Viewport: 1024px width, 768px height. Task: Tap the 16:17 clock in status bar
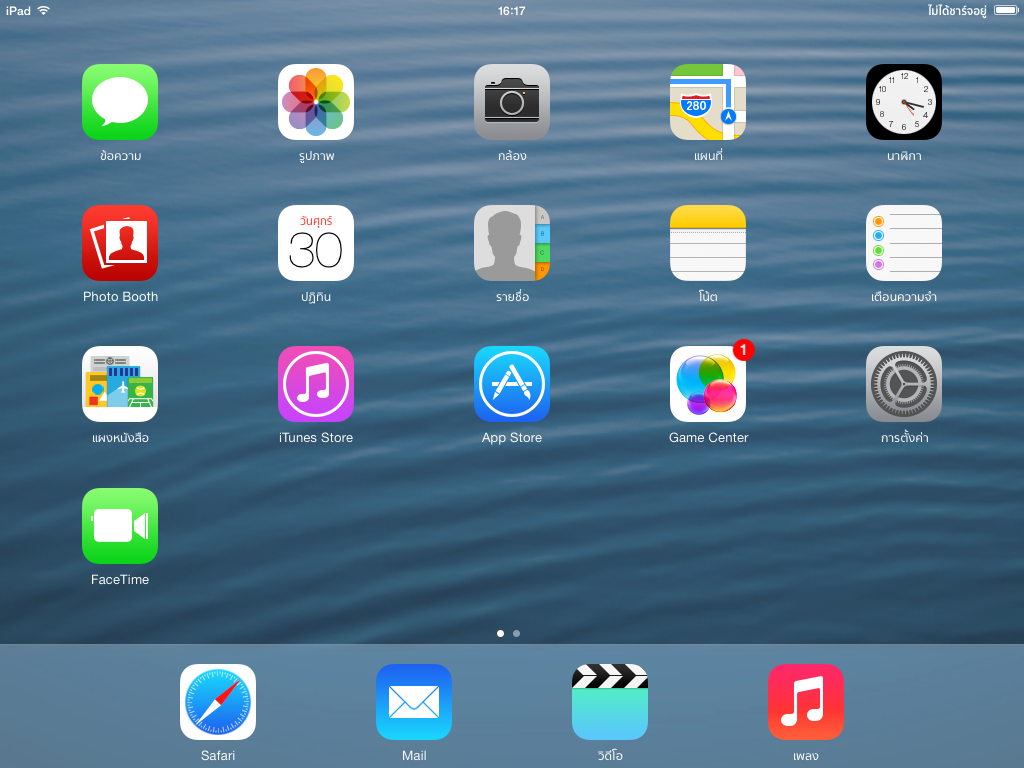pos(511,10)
